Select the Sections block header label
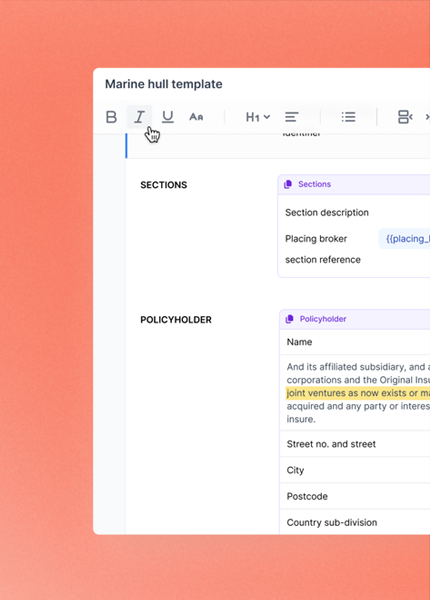 [x=314, y=184]
